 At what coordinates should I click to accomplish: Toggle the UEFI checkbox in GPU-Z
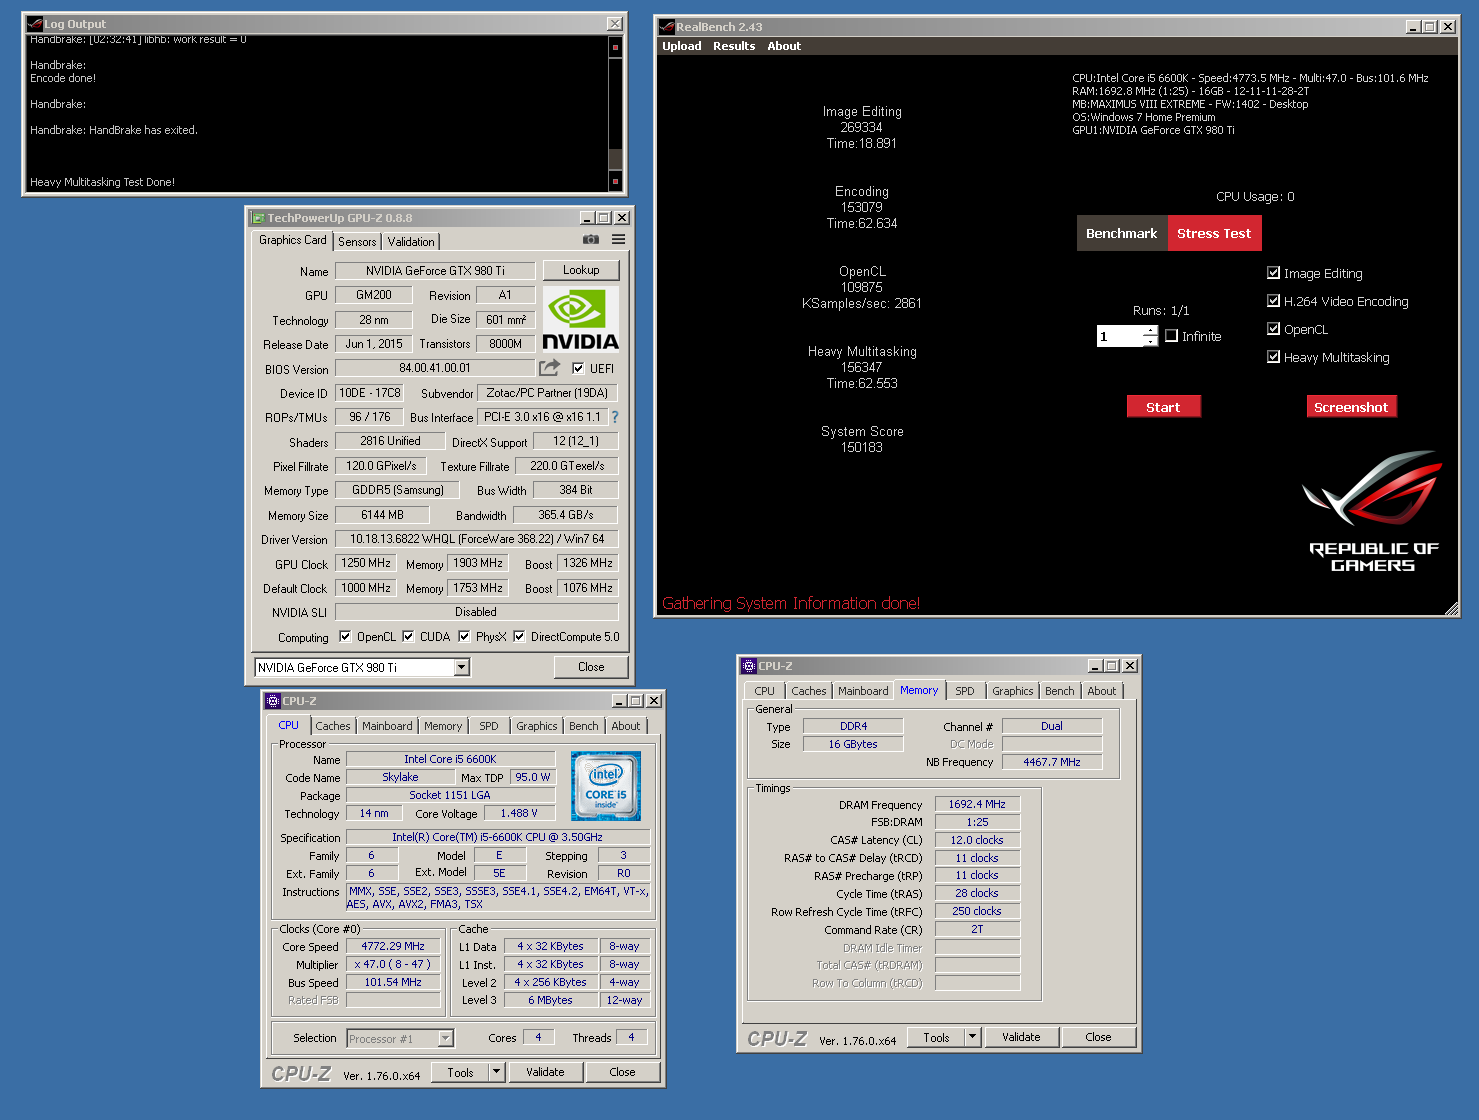[577, 369]
